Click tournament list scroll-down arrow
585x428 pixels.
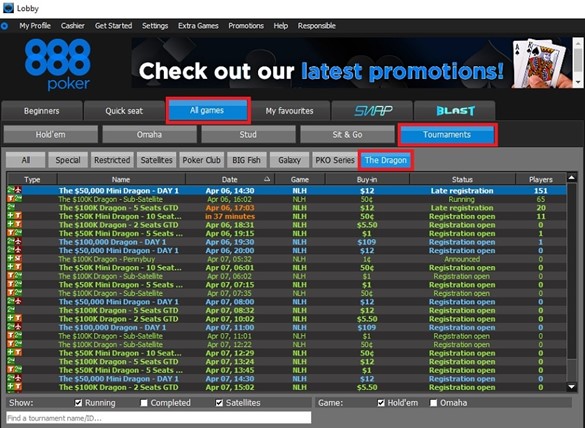tap(572, 387)
